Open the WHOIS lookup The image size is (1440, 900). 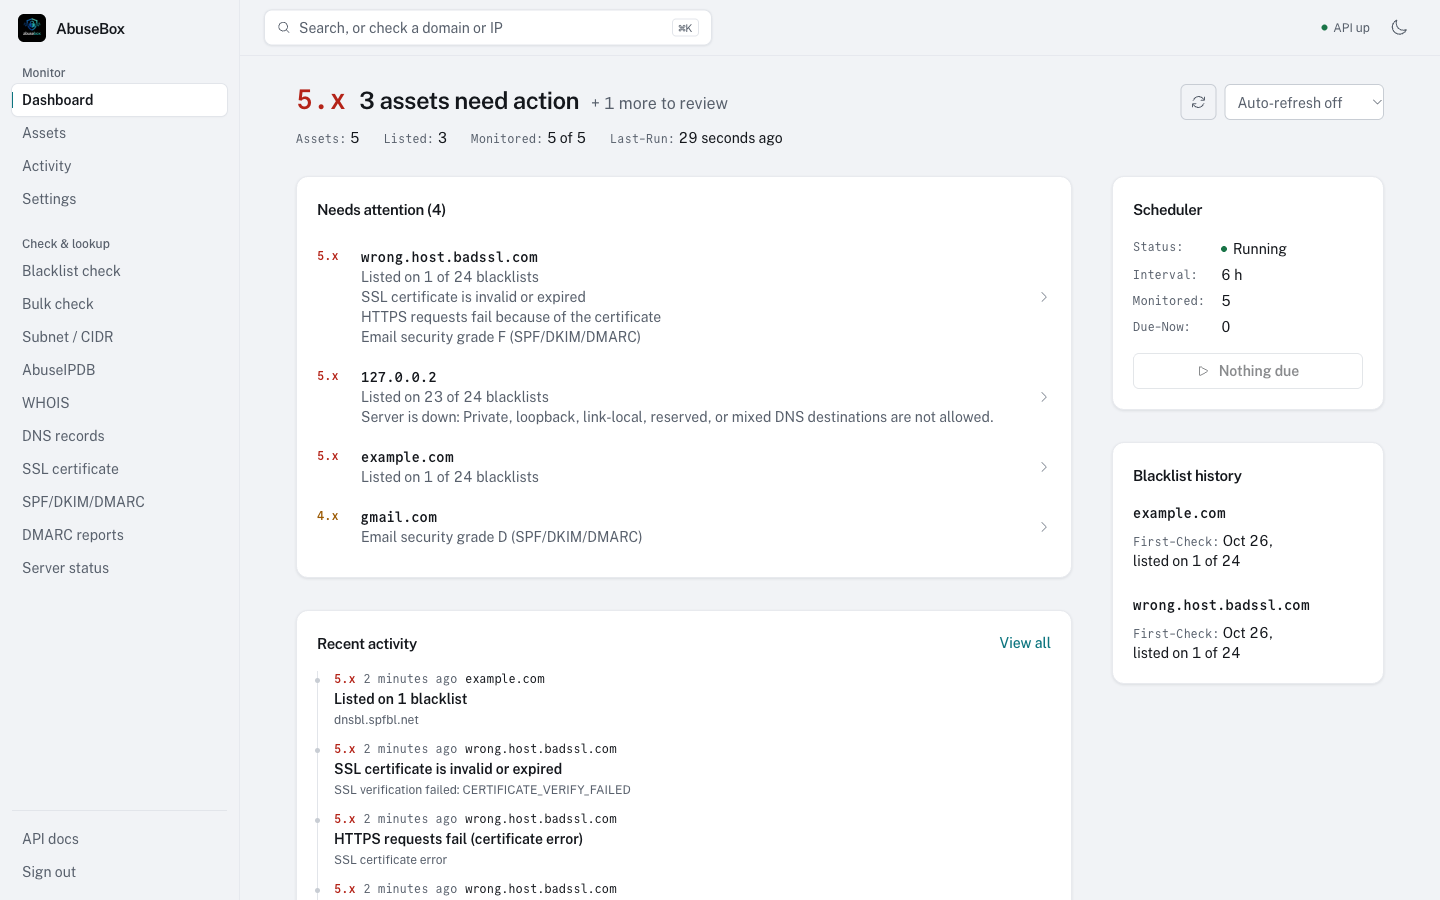[120, 403]
